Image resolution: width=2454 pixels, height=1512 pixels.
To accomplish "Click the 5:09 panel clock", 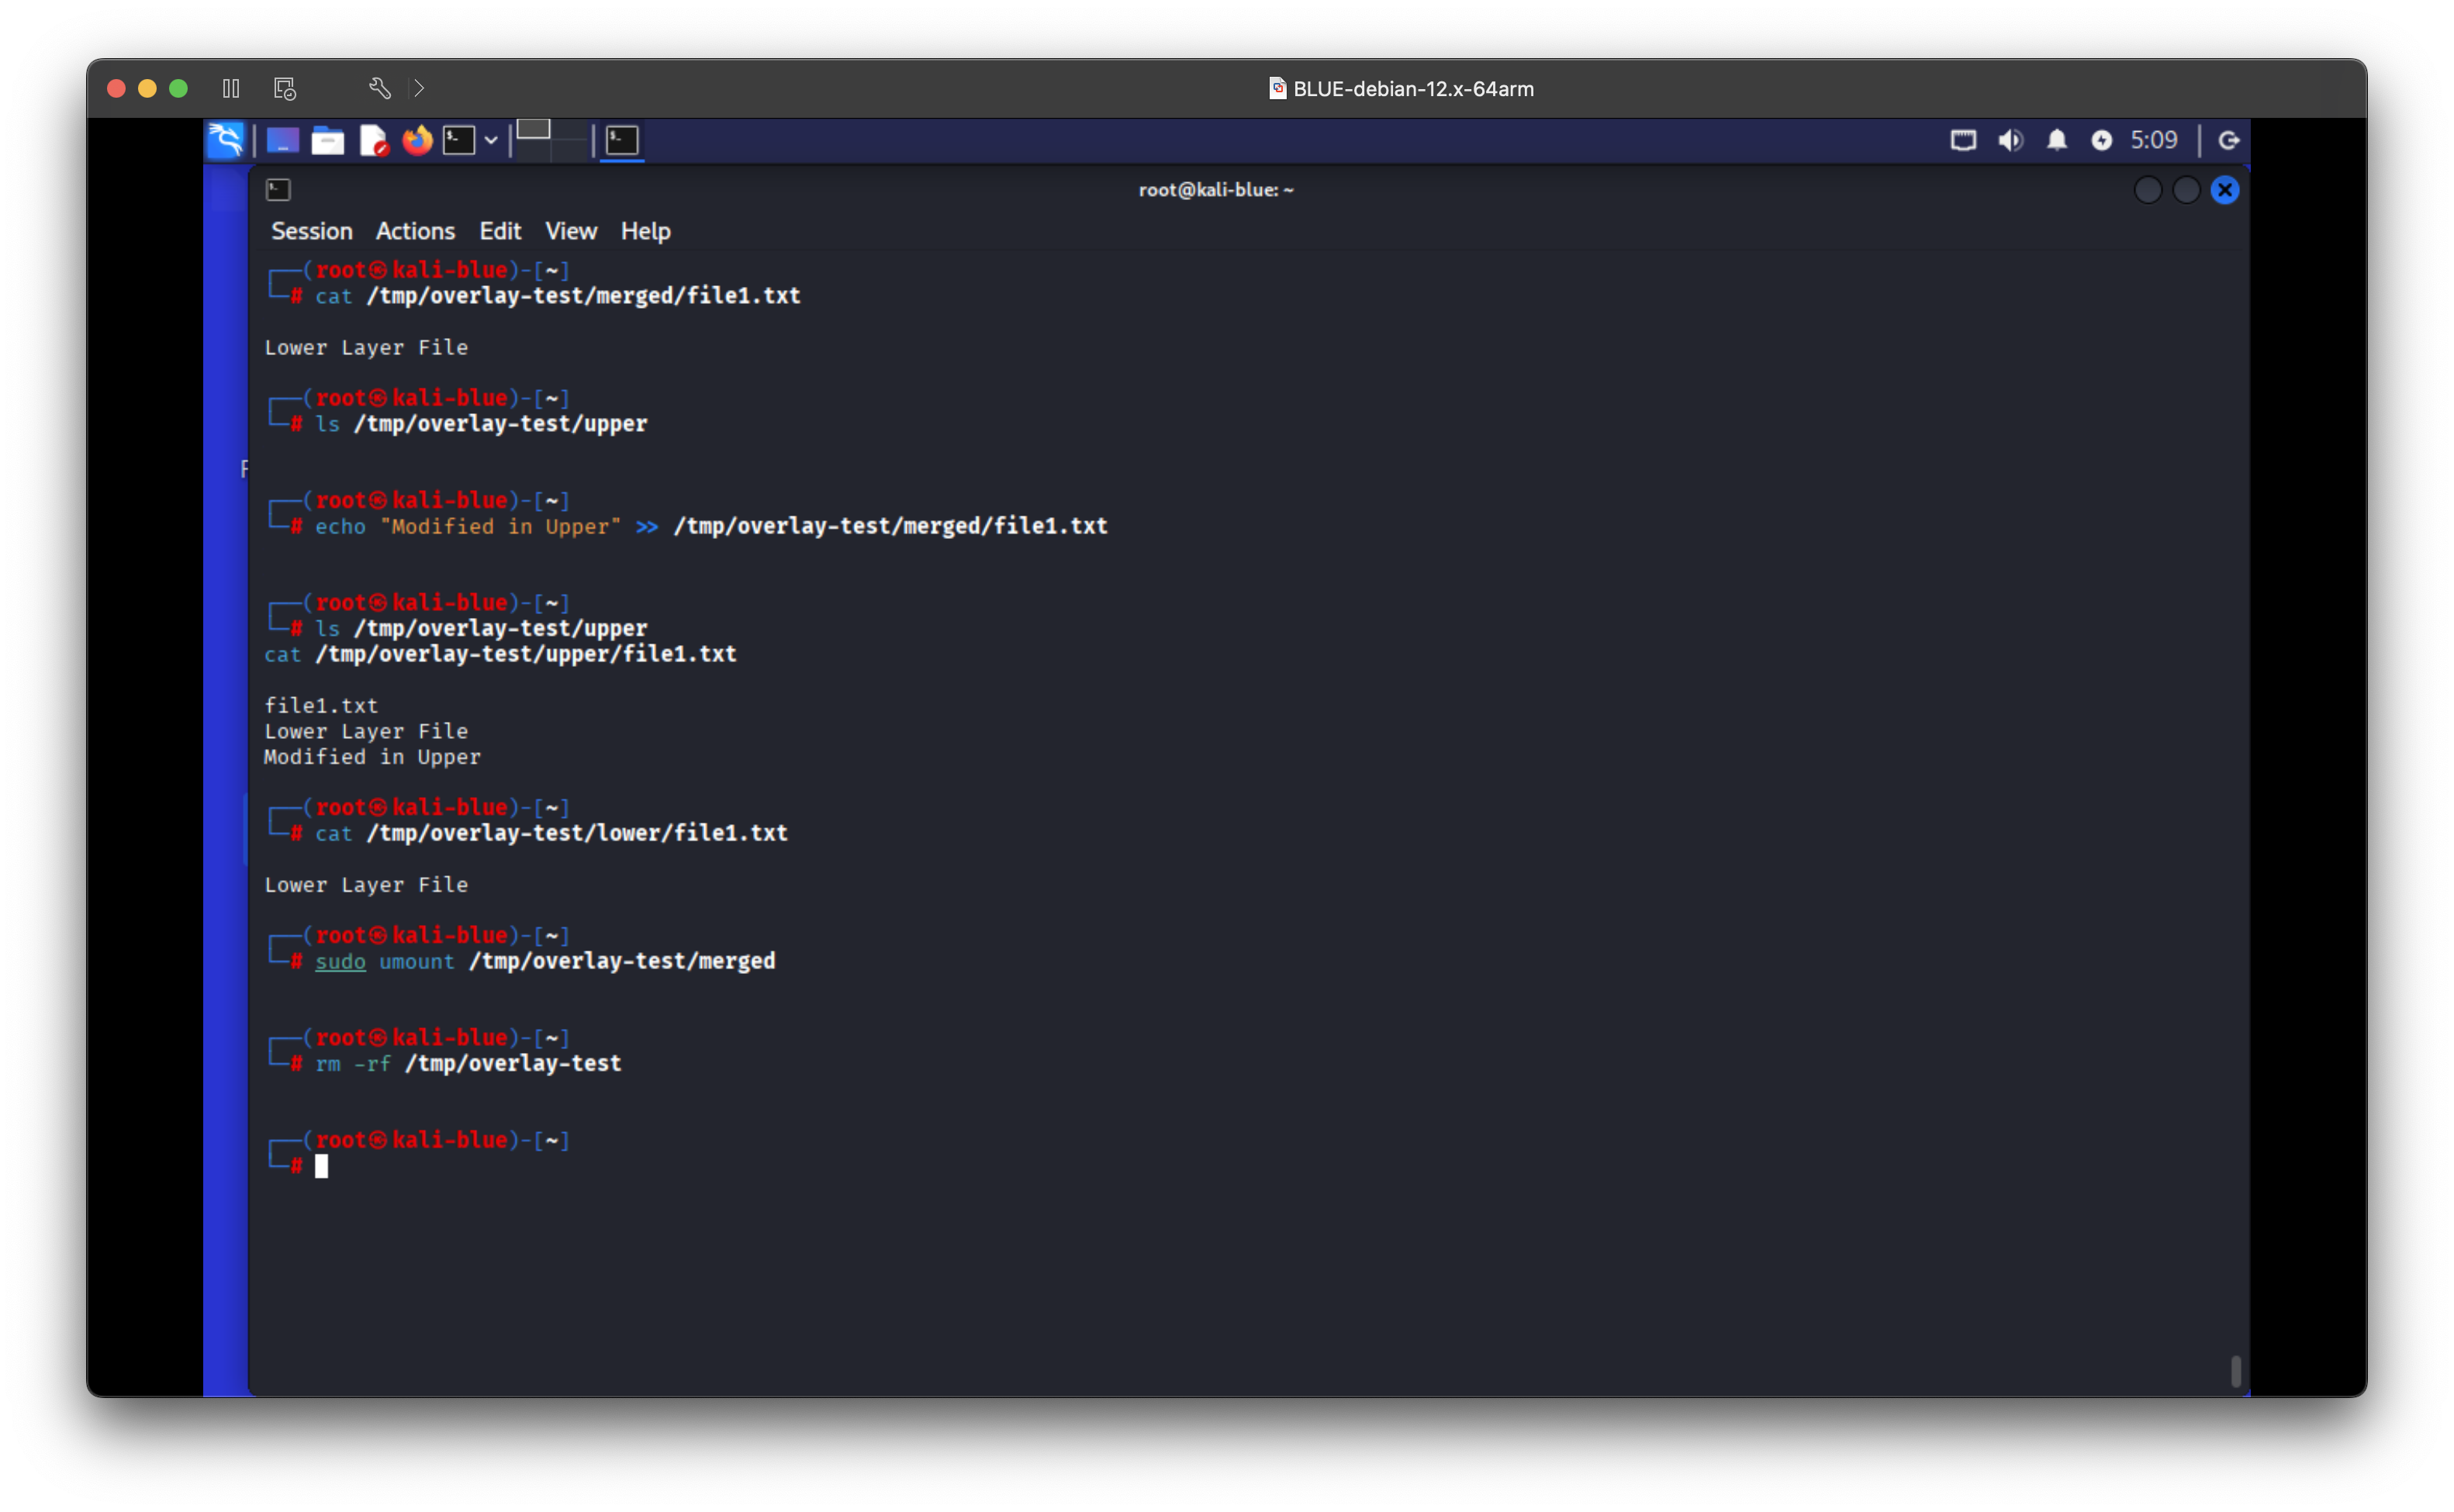I will tap(2153, 140).
